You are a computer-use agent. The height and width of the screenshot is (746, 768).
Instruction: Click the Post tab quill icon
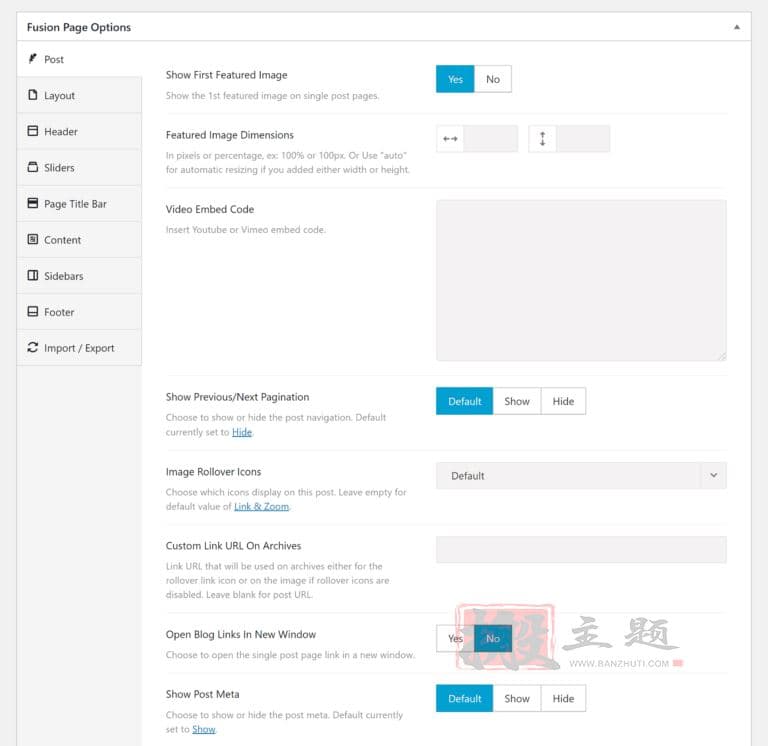click(32, 59)
